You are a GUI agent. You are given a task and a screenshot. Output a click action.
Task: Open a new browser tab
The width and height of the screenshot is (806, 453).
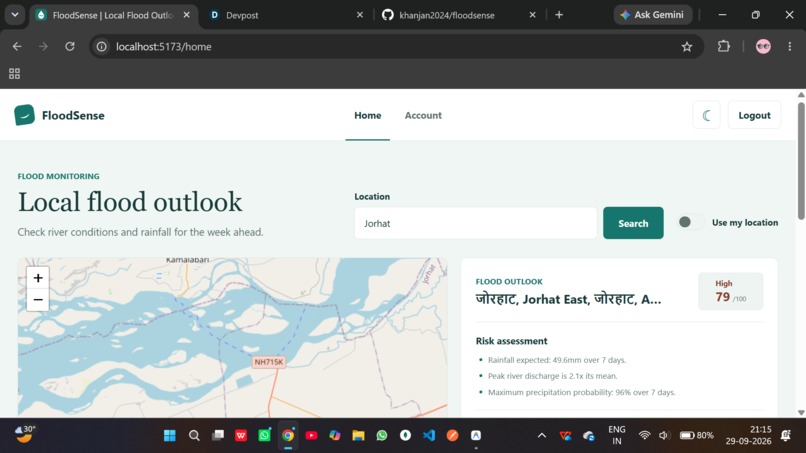[x=559, y=15]
